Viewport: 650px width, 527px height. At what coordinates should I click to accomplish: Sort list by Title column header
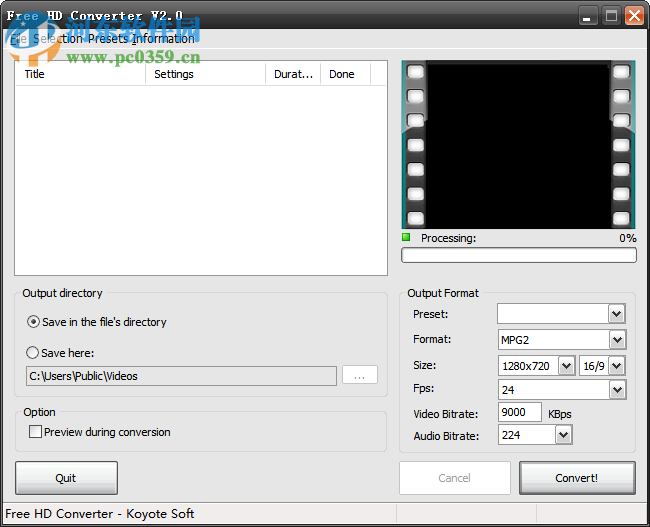(80, 74)
